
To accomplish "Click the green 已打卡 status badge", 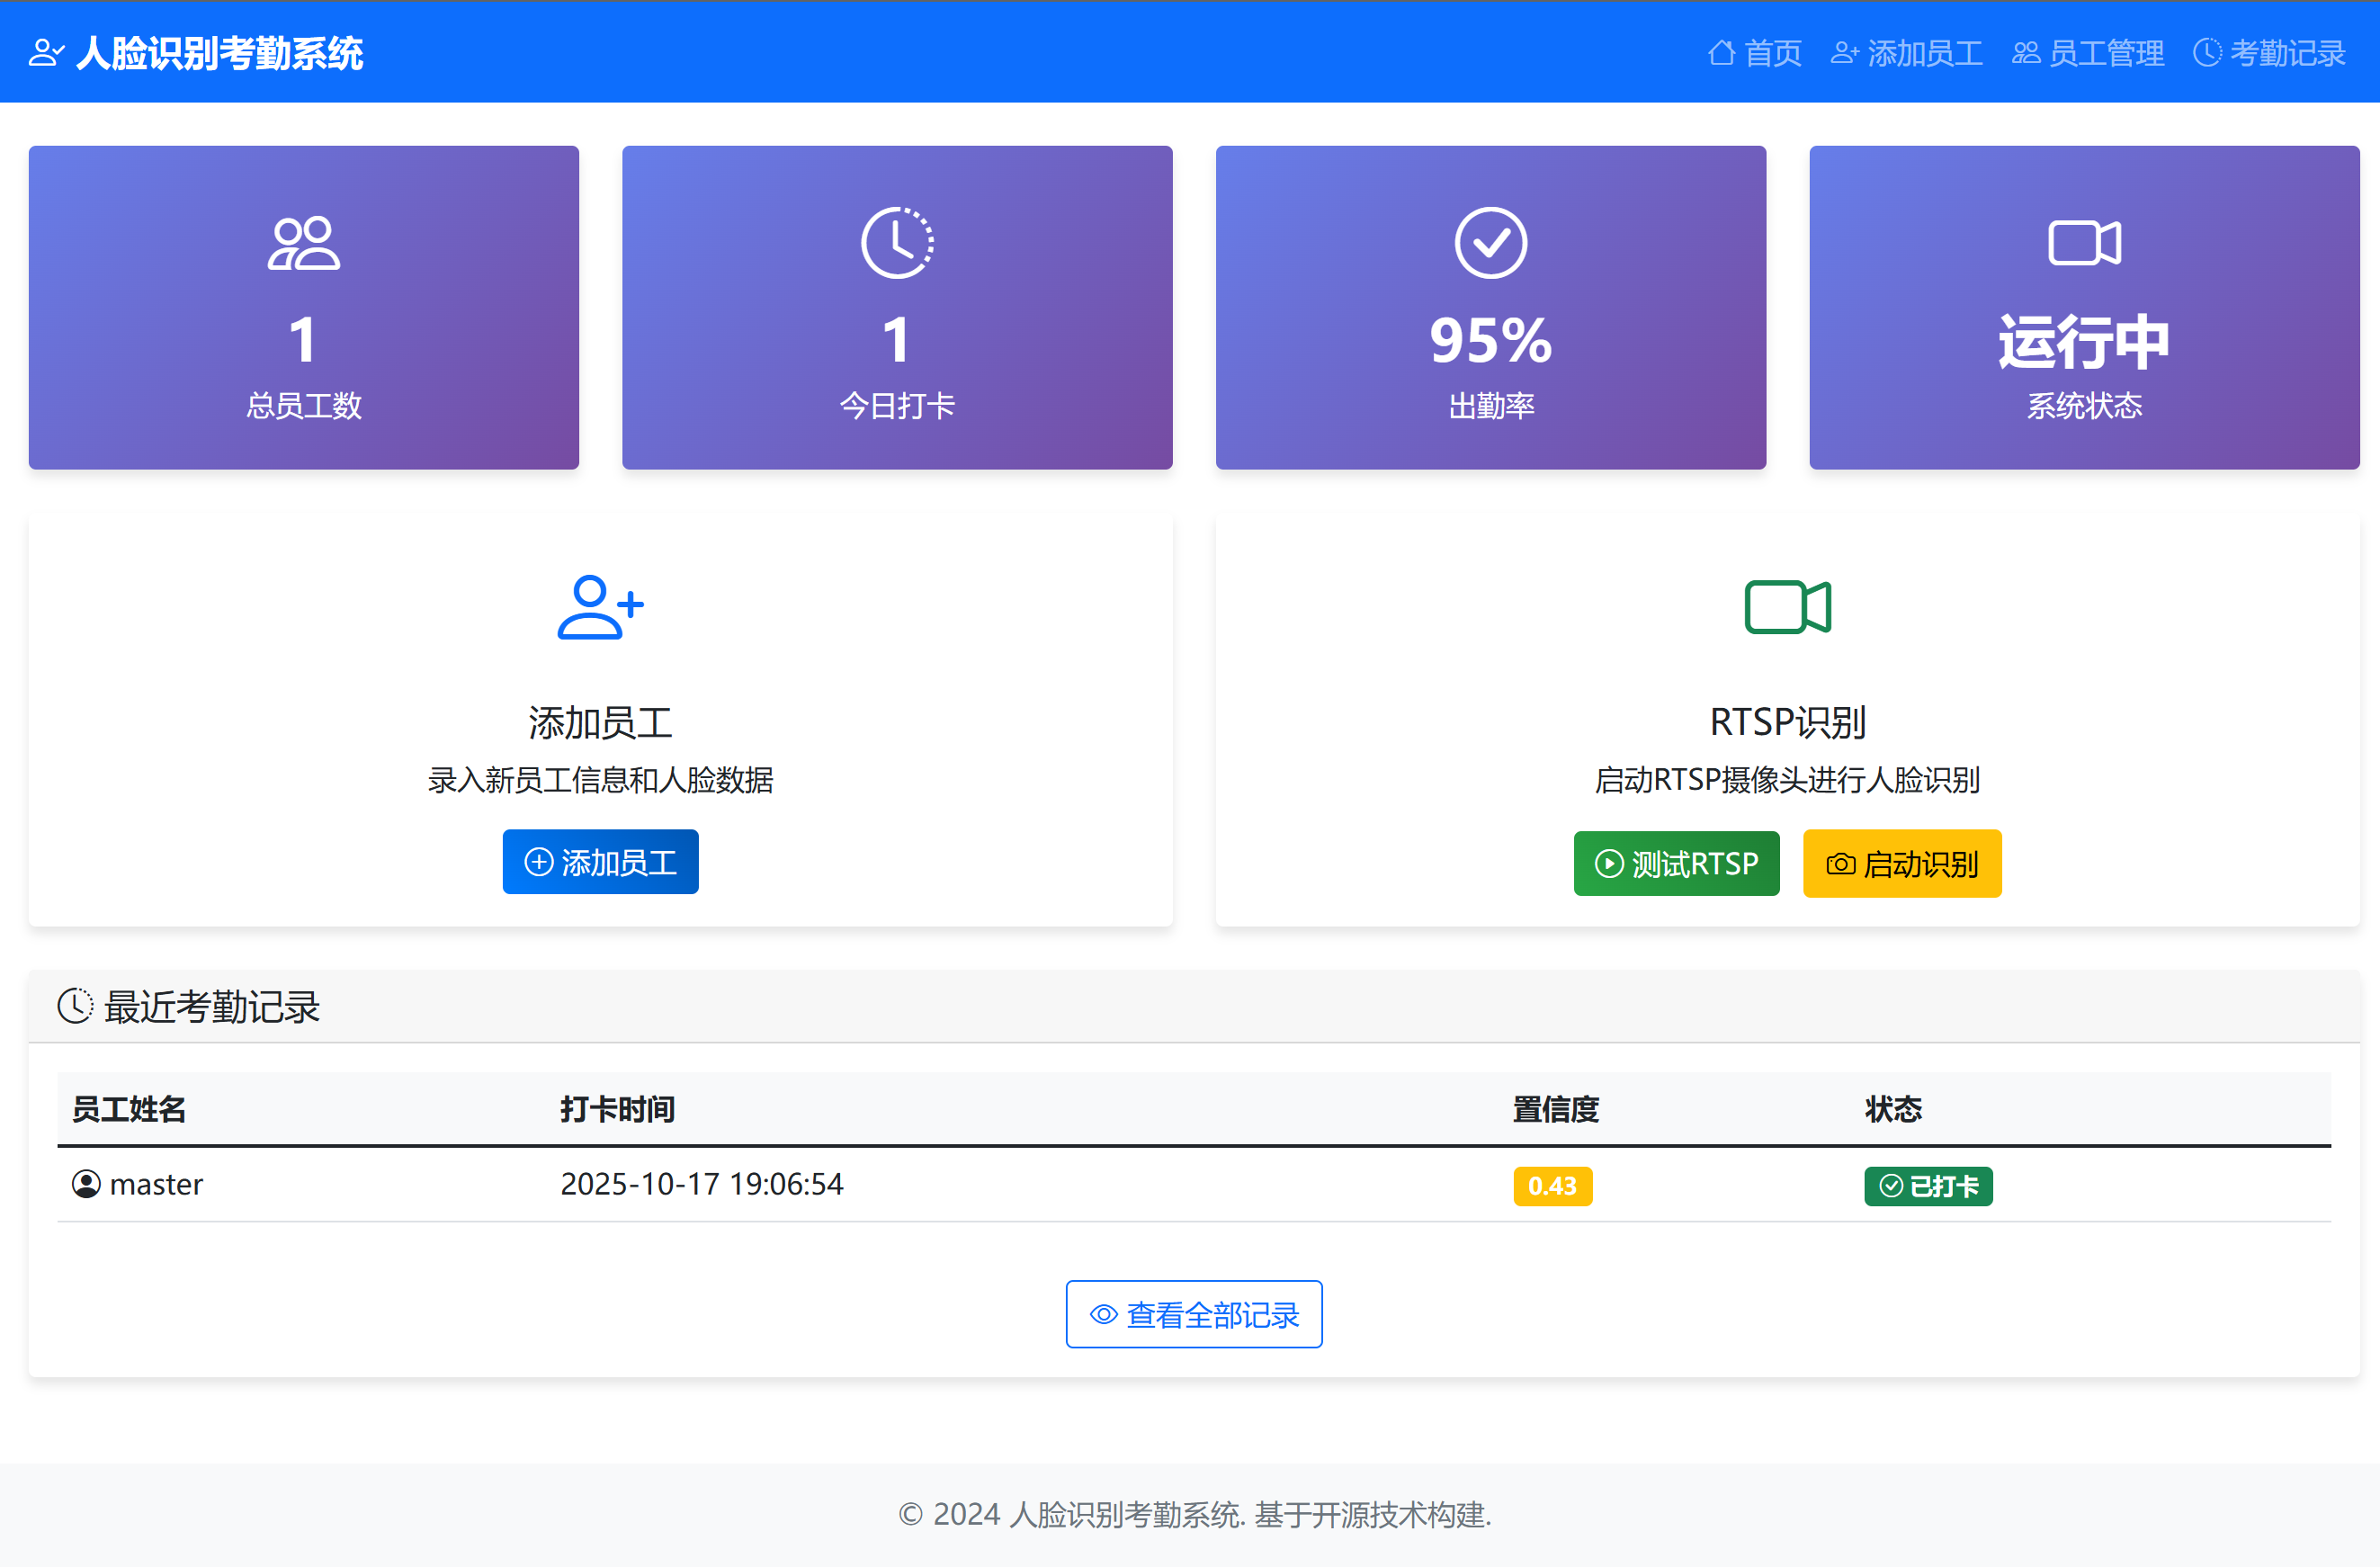I will tap(1928, 1186).
